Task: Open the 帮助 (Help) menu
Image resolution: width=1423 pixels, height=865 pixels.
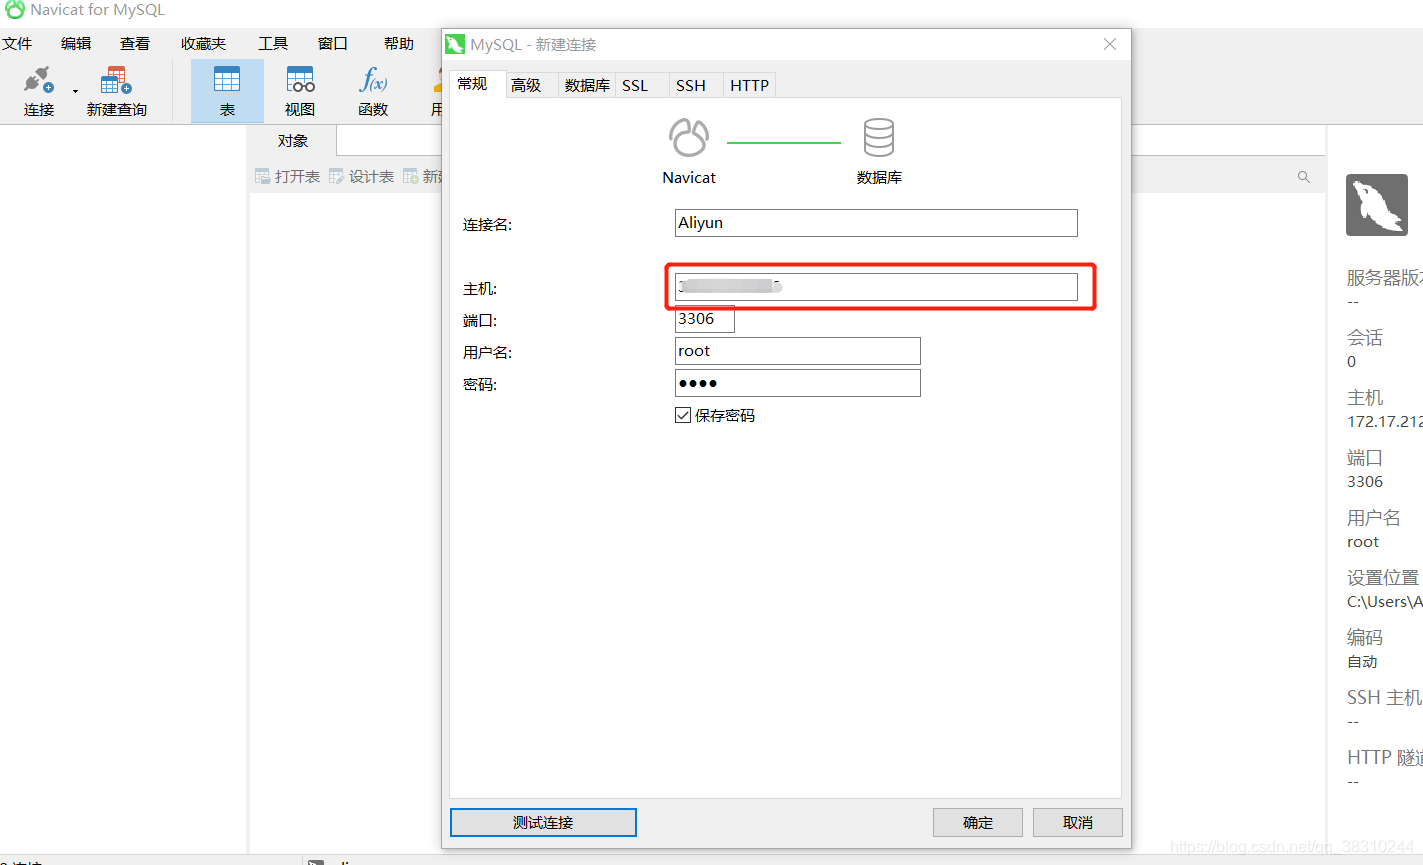Action: (x=399, y=43)
